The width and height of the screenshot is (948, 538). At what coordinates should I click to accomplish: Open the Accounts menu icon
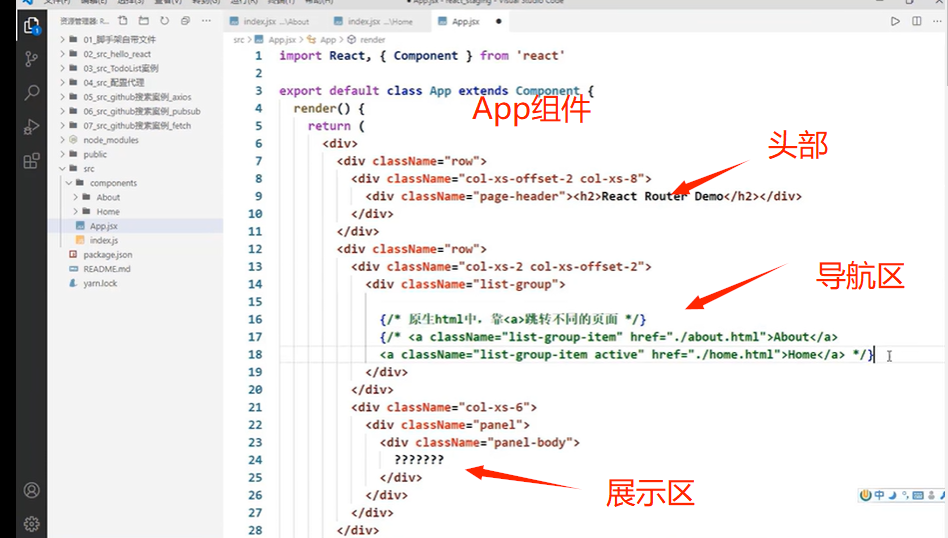pos(31,490)
